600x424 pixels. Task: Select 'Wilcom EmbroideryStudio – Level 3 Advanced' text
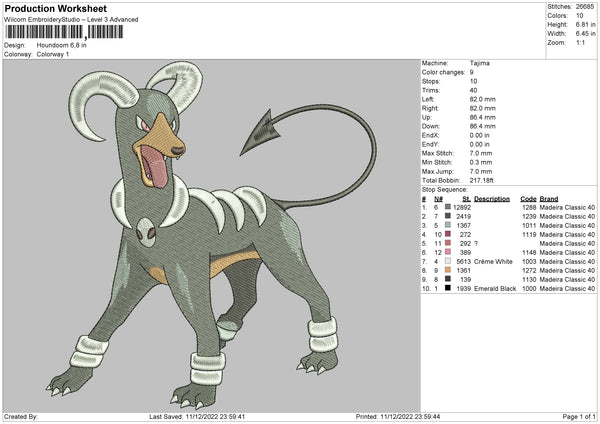(71, 20)
